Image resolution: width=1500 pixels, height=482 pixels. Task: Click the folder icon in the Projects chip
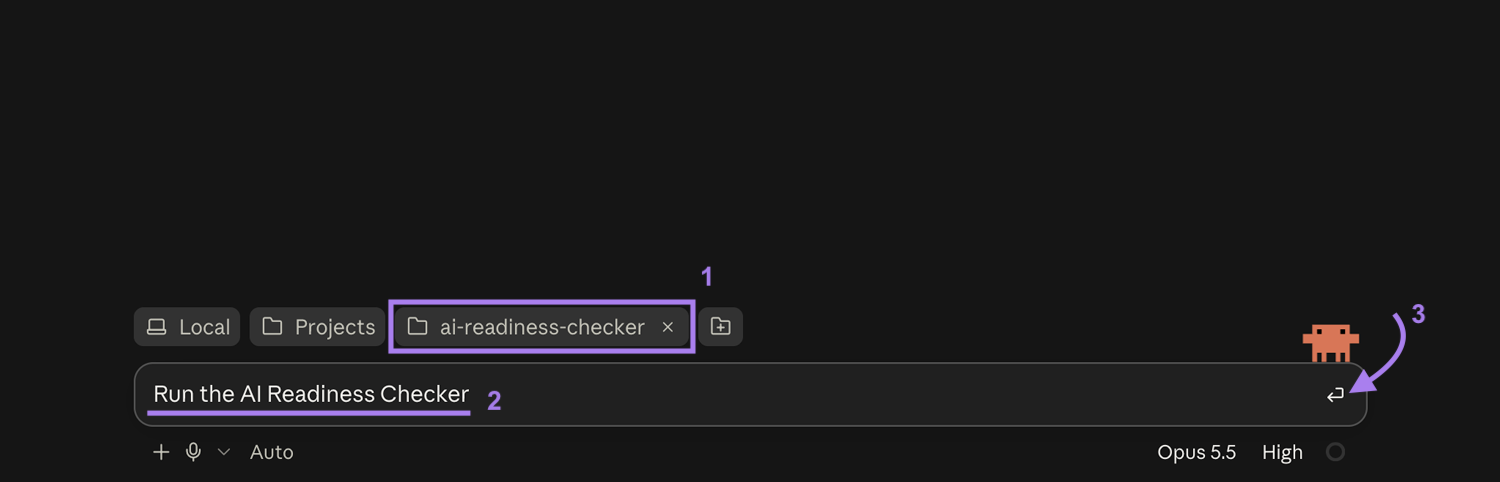coord(272,327)
